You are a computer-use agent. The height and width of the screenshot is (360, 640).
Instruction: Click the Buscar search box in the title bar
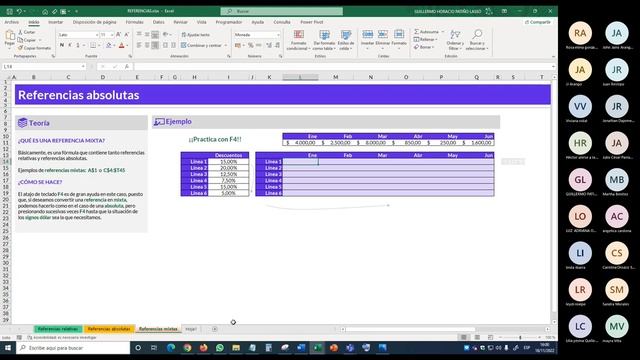[282, 11]
